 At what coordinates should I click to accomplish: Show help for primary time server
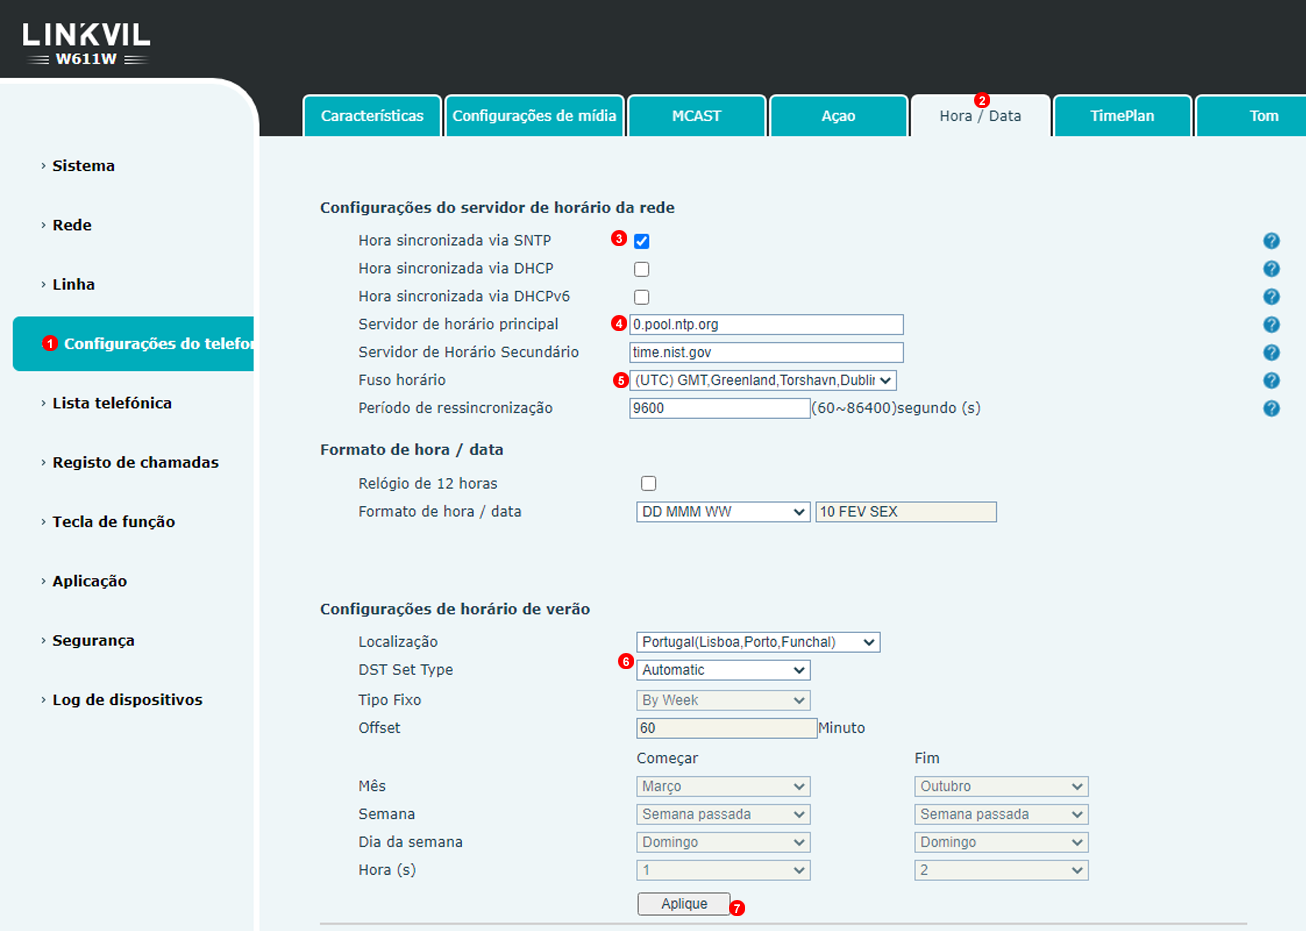coord(1271,325)
